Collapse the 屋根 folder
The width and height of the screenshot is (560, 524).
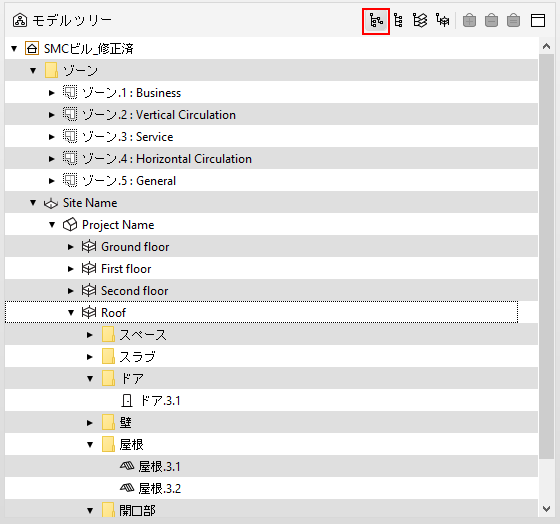coord(90,445)
